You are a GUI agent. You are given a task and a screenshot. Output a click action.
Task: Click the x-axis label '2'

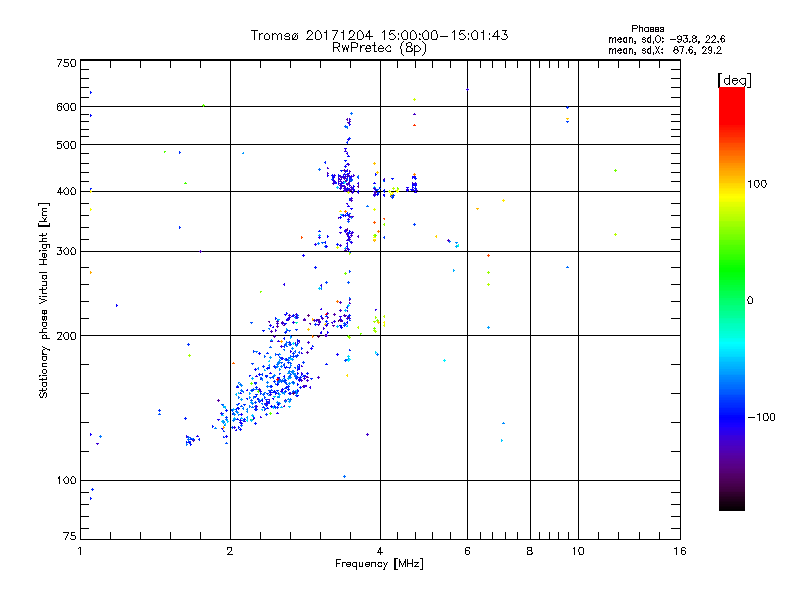point(230,551)
